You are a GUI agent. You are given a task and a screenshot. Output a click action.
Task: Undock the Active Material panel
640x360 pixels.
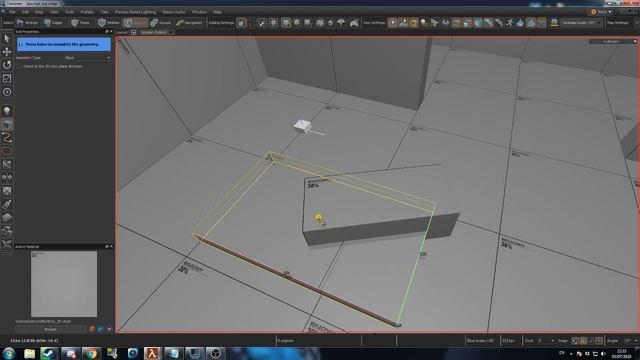(107, 247)
